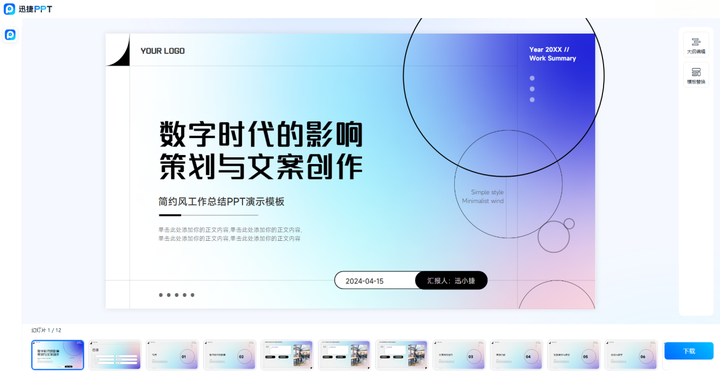Click the date field 2024-04-15
This screenshot has width=720, height=372.
(x=365, y=281)
